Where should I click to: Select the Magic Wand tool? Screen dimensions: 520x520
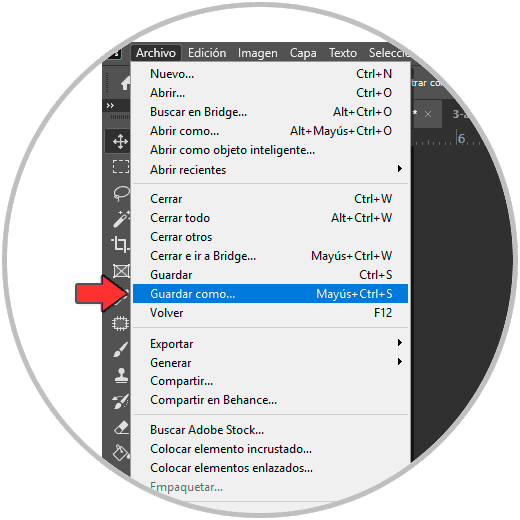tap(121, 219)
